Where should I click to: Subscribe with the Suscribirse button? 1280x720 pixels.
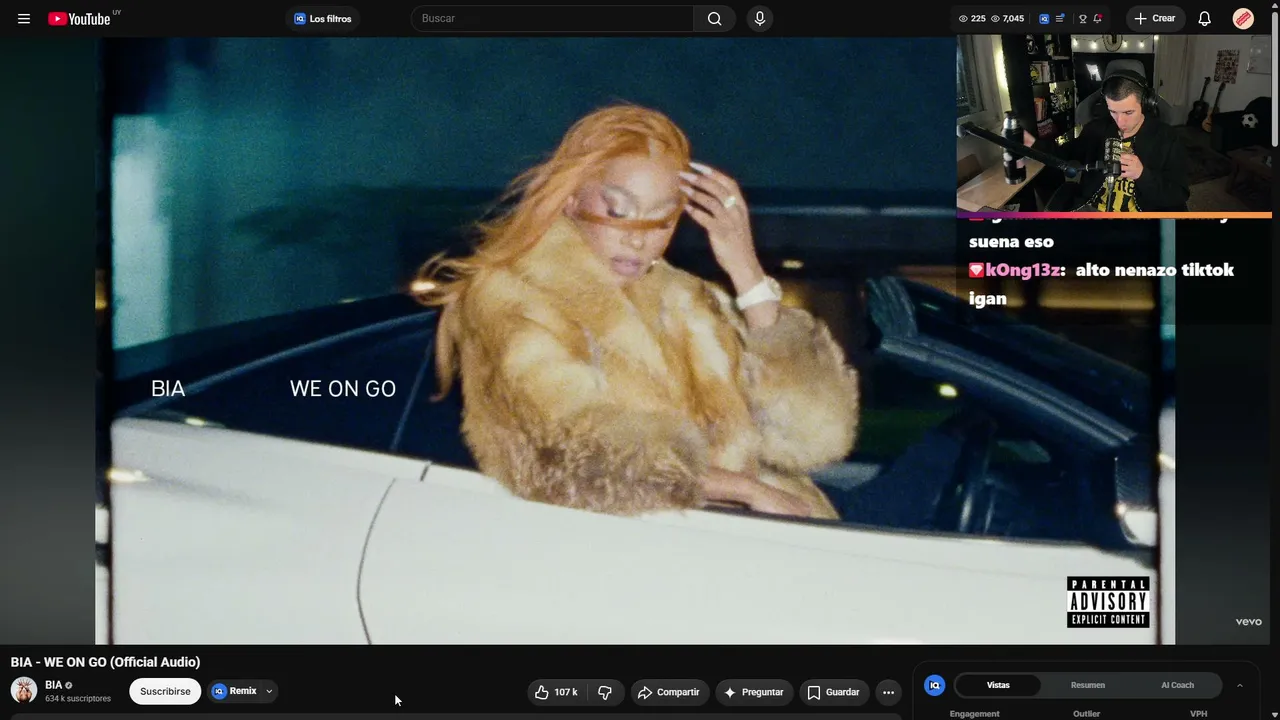pos(165,691)
